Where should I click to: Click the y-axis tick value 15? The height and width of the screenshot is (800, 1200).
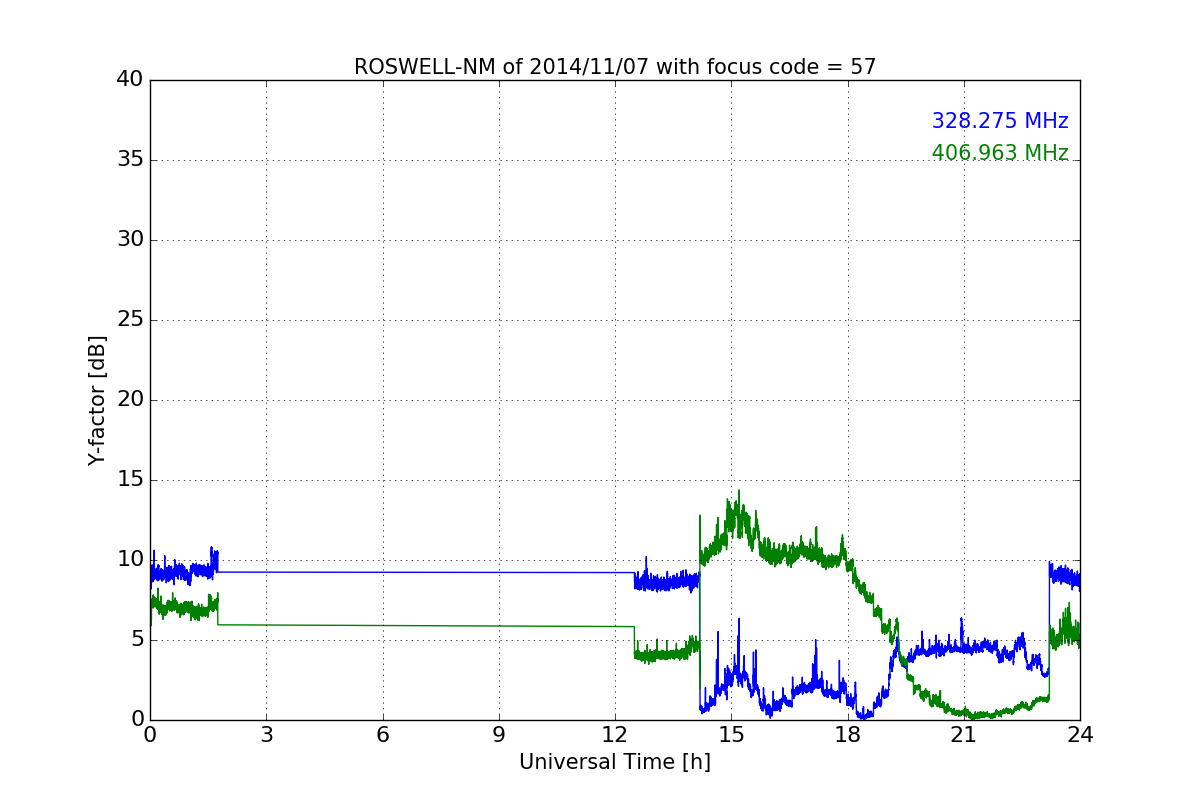tap(130, 480)
